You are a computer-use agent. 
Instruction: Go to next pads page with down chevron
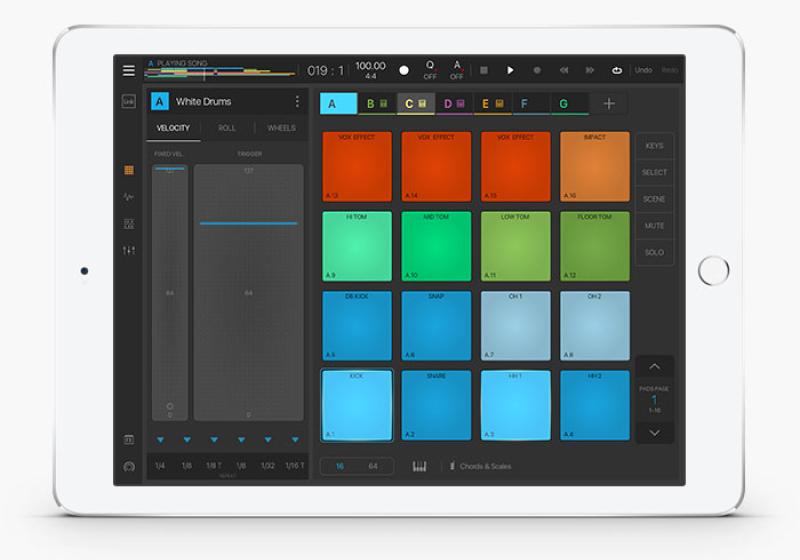click(655, 432)
